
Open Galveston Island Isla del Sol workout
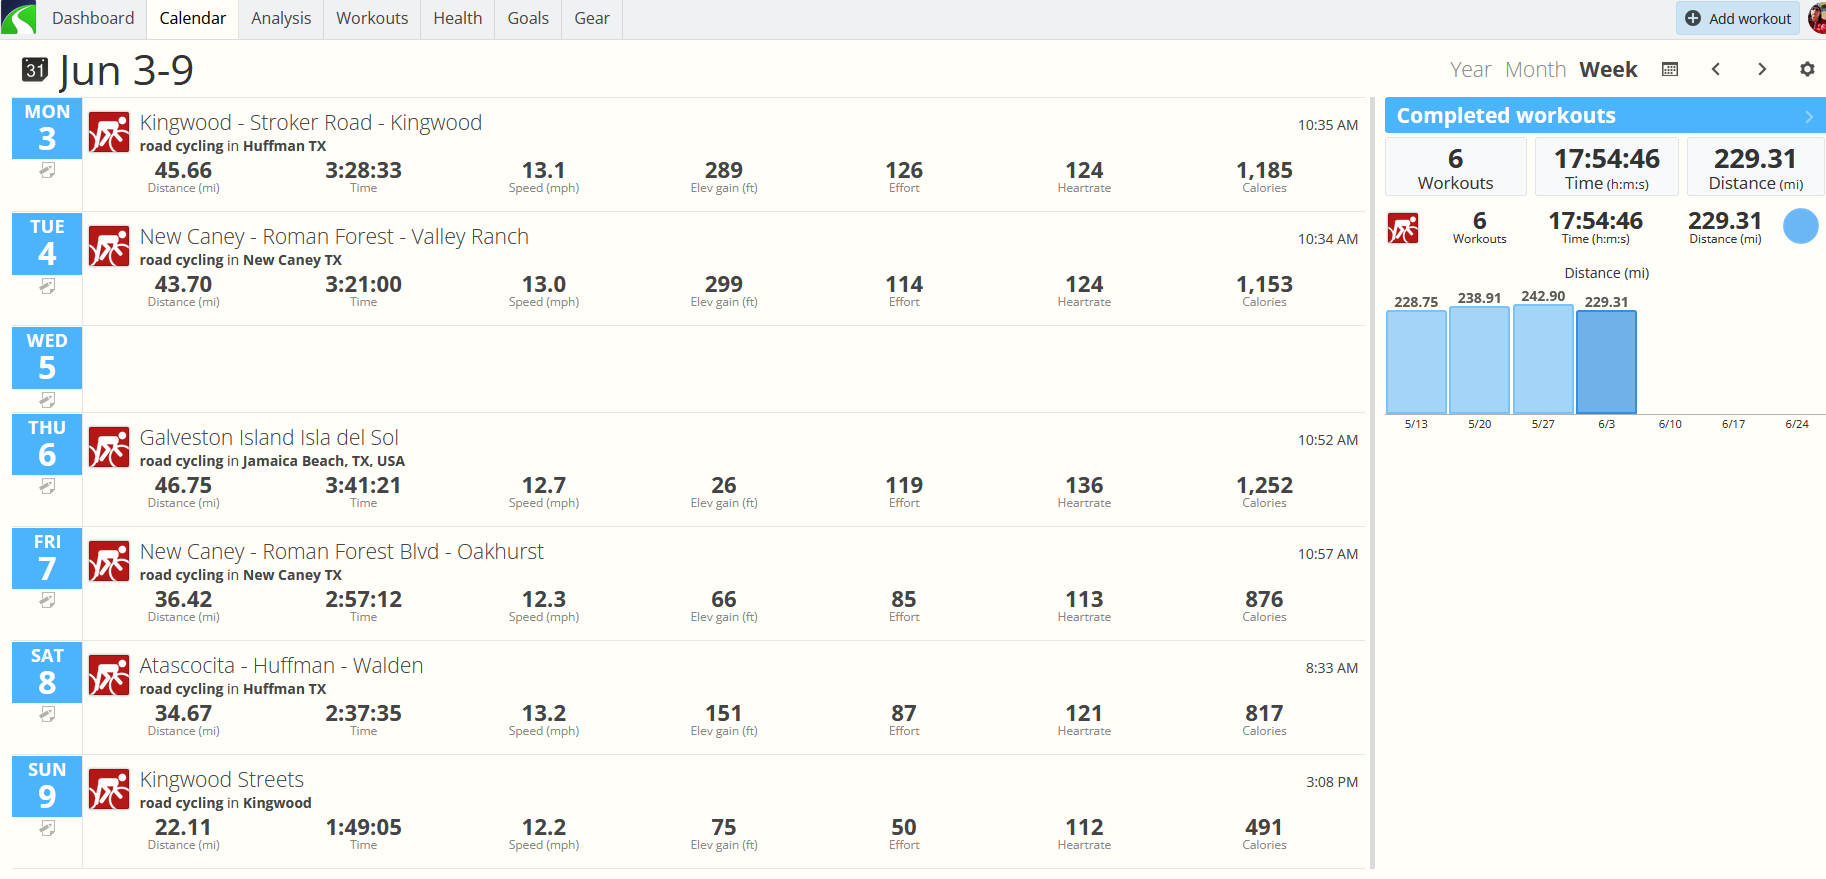coord(269,437)
